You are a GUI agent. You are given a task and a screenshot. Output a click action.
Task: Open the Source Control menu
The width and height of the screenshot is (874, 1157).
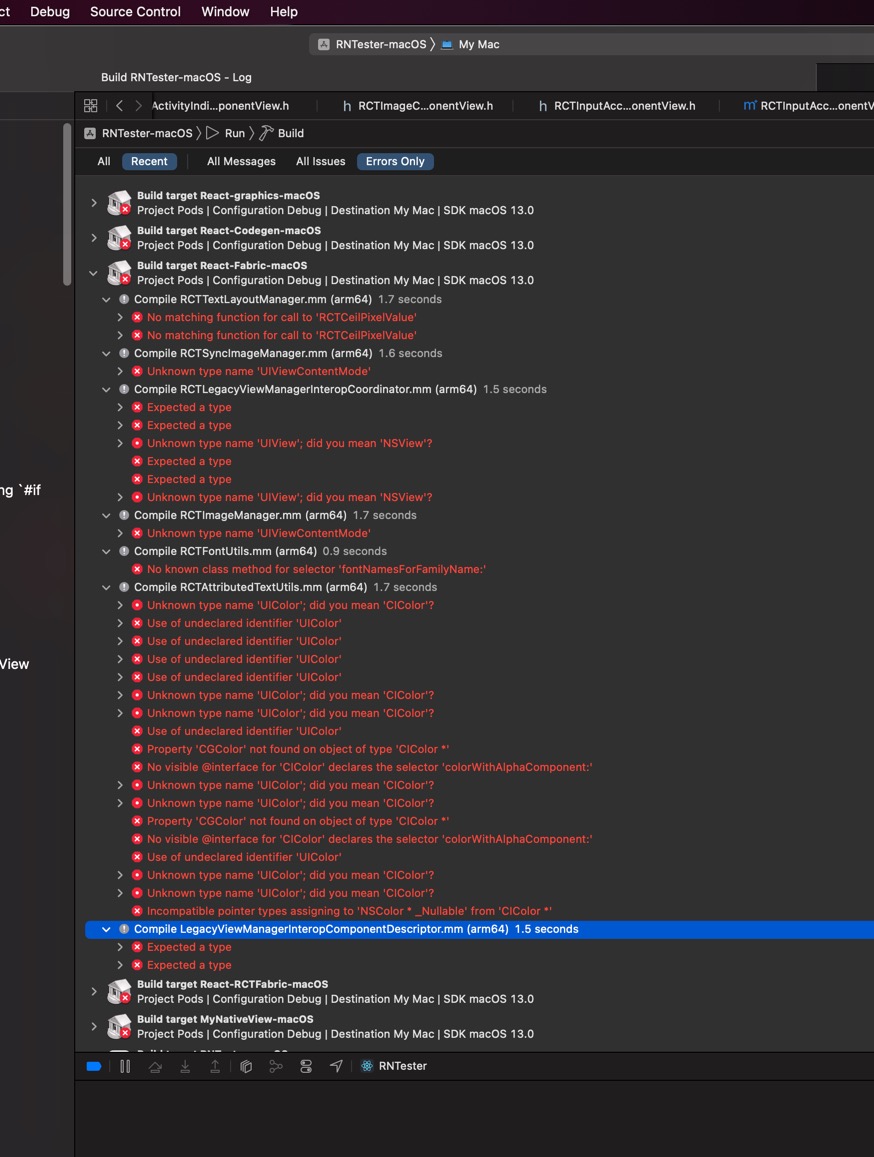[x=135, y=12]
